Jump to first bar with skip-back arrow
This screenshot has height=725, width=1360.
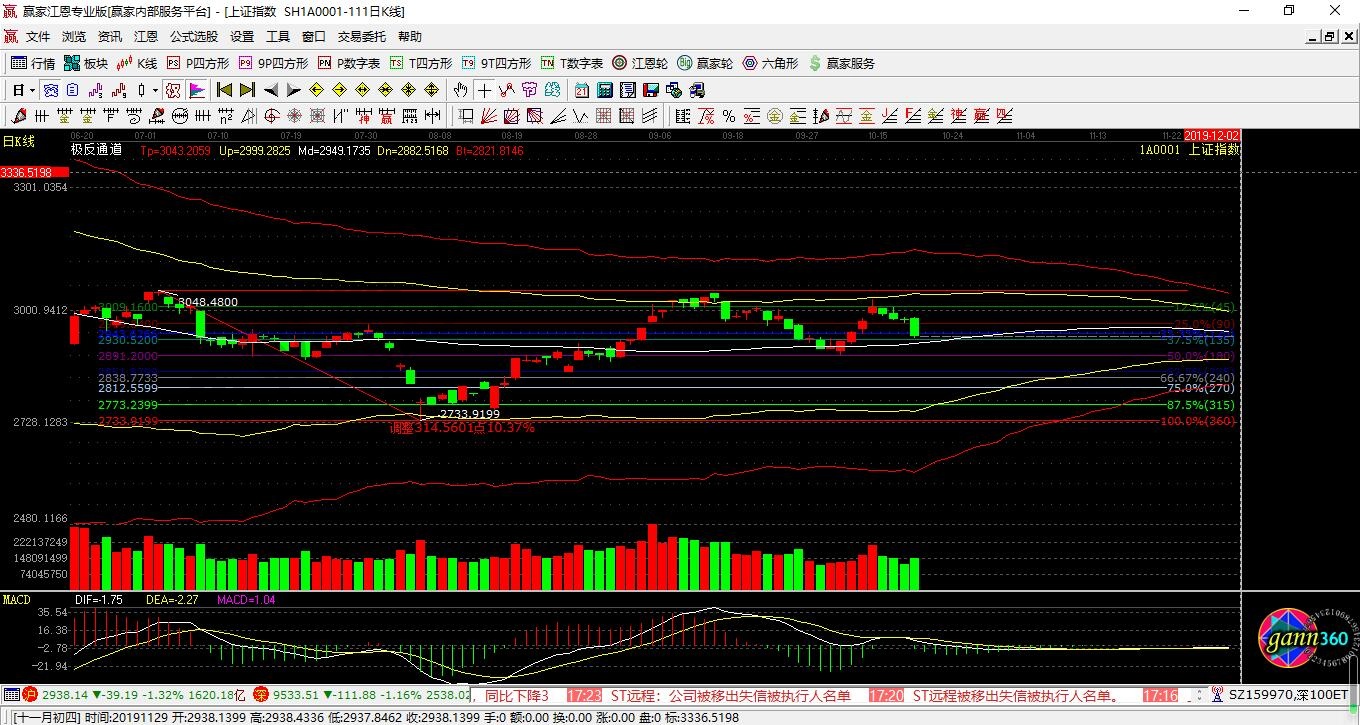tap(225, 90)
